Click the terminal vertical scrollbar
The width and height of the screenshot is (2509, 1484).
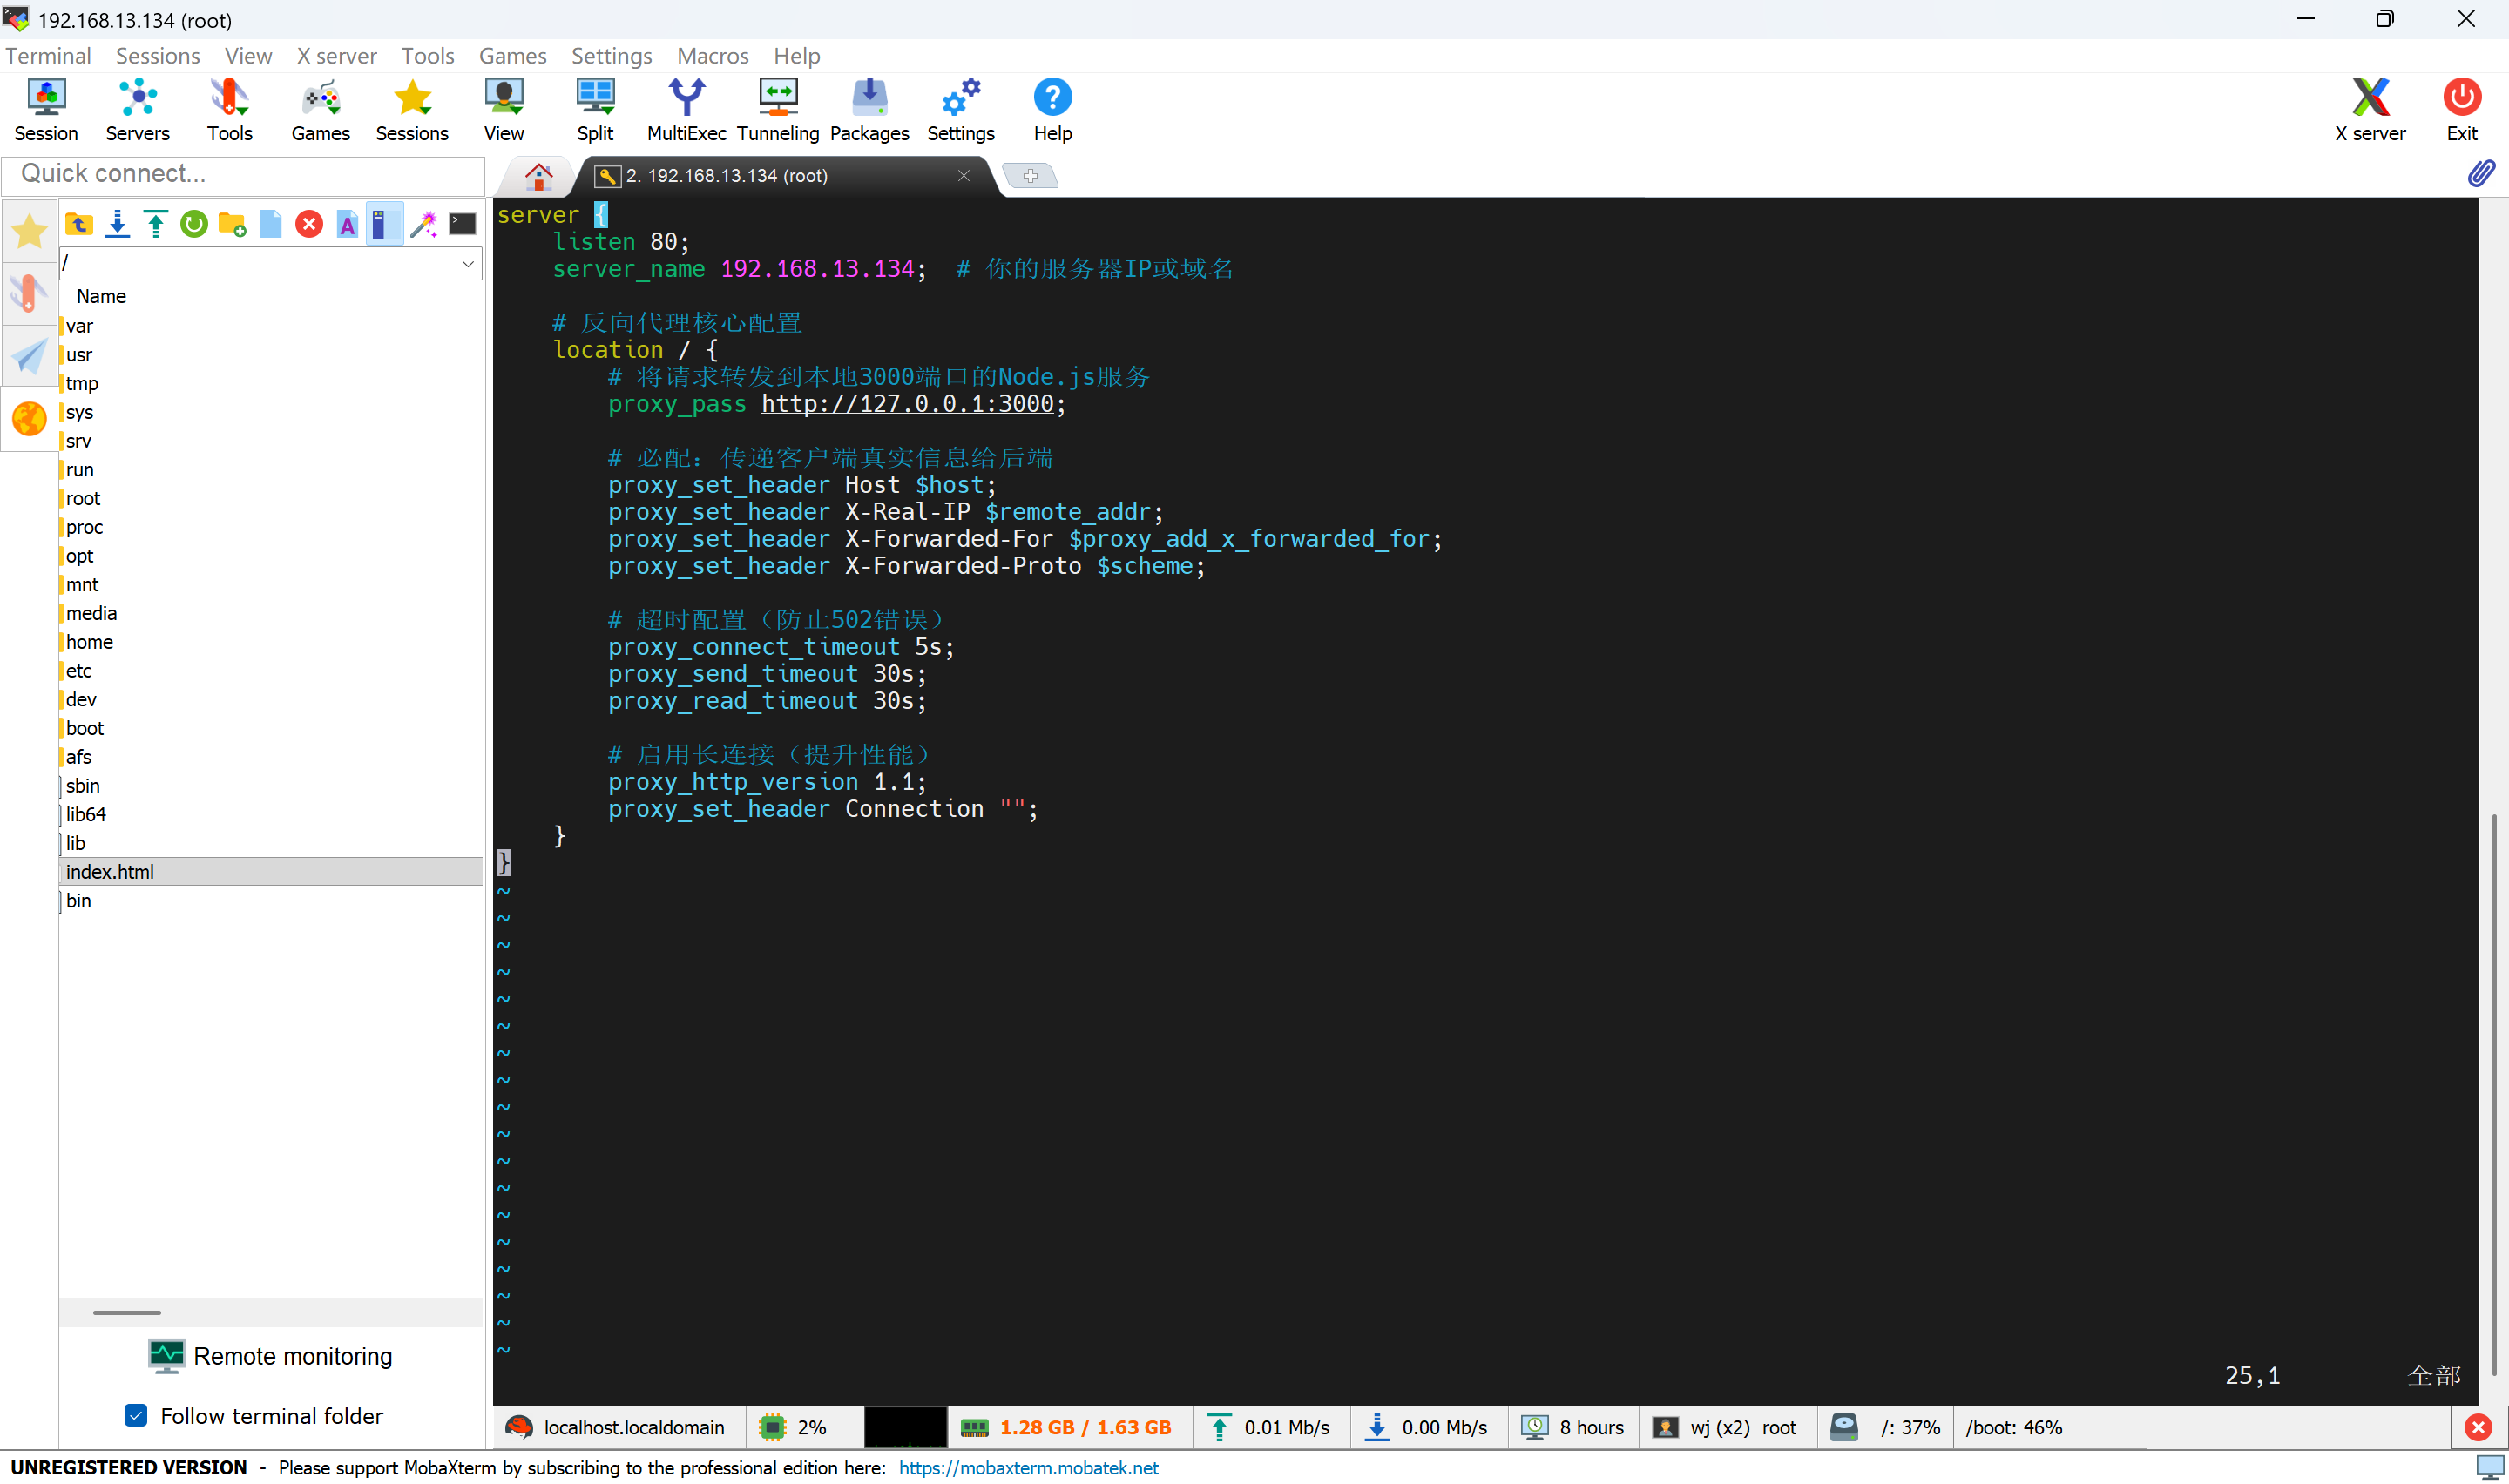click(x=2494, y=1095)
